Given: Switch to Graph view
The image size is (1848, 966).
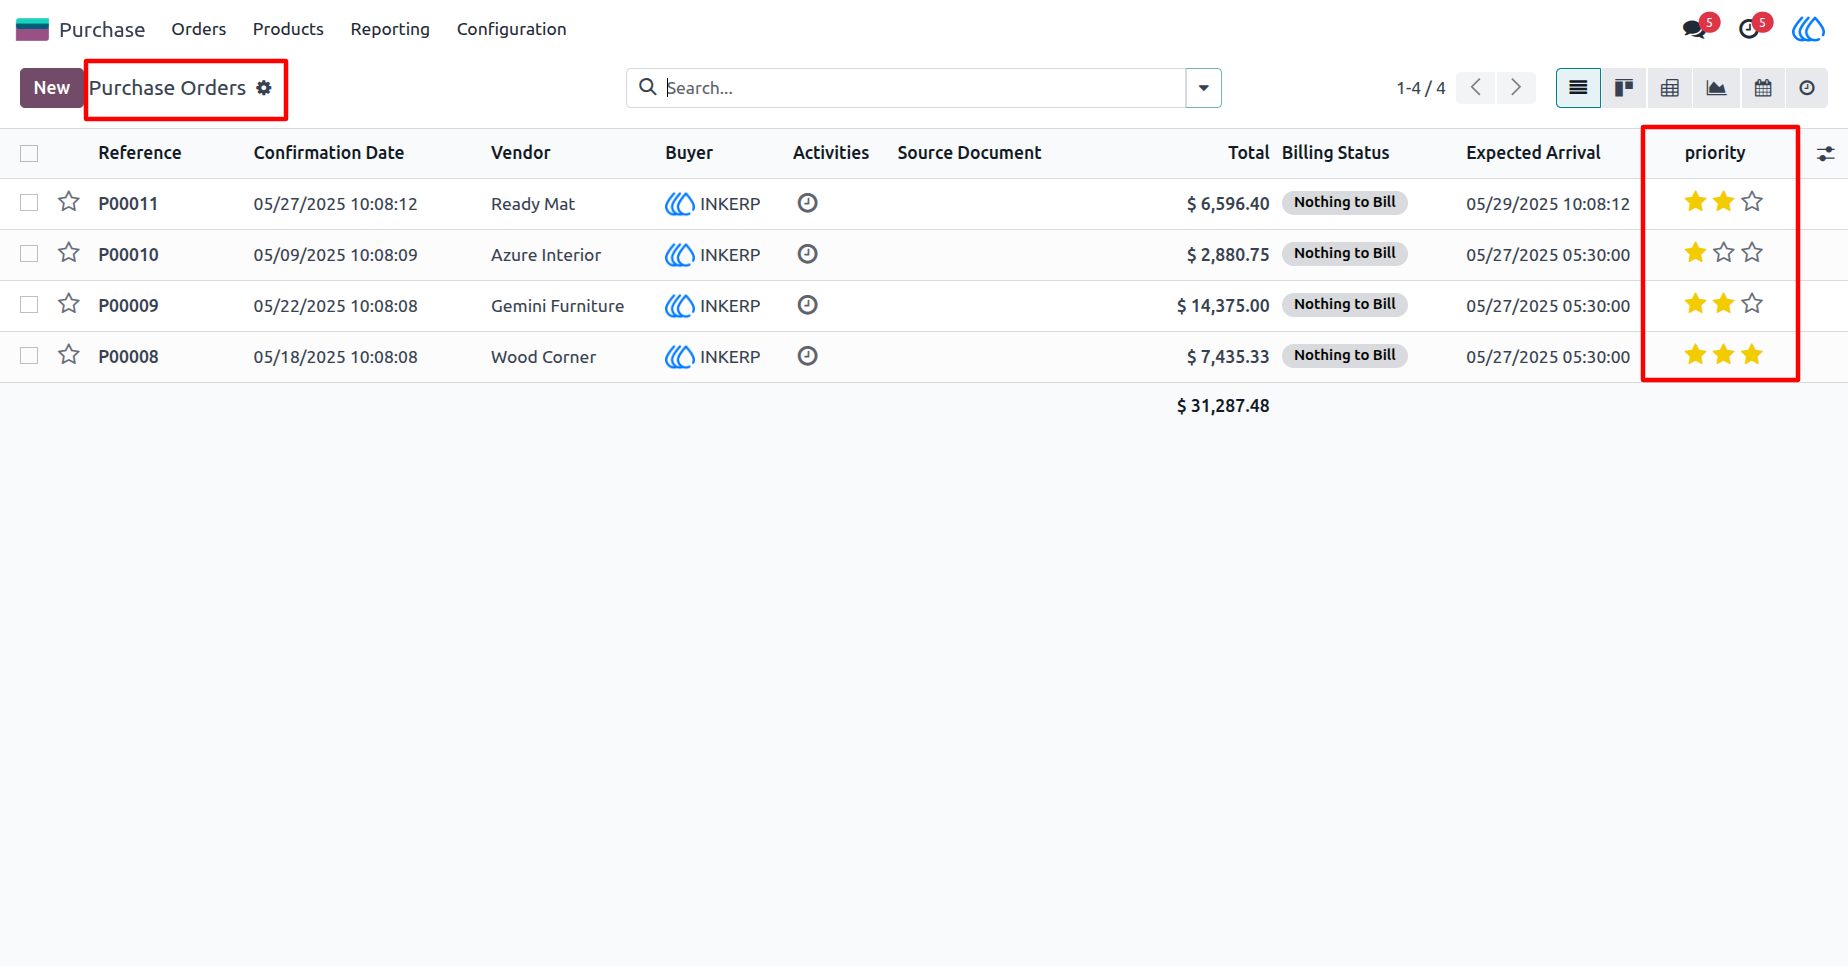Looking at the screenshot, I should [x=1716, y=88].
